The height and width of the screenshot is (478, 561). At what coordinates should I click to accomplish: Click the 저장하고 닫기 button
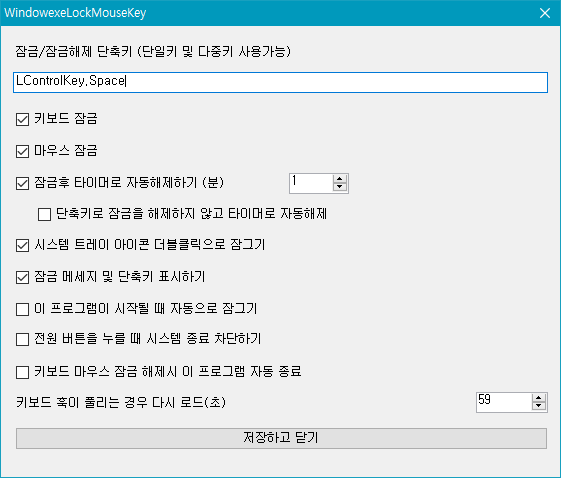281,438
